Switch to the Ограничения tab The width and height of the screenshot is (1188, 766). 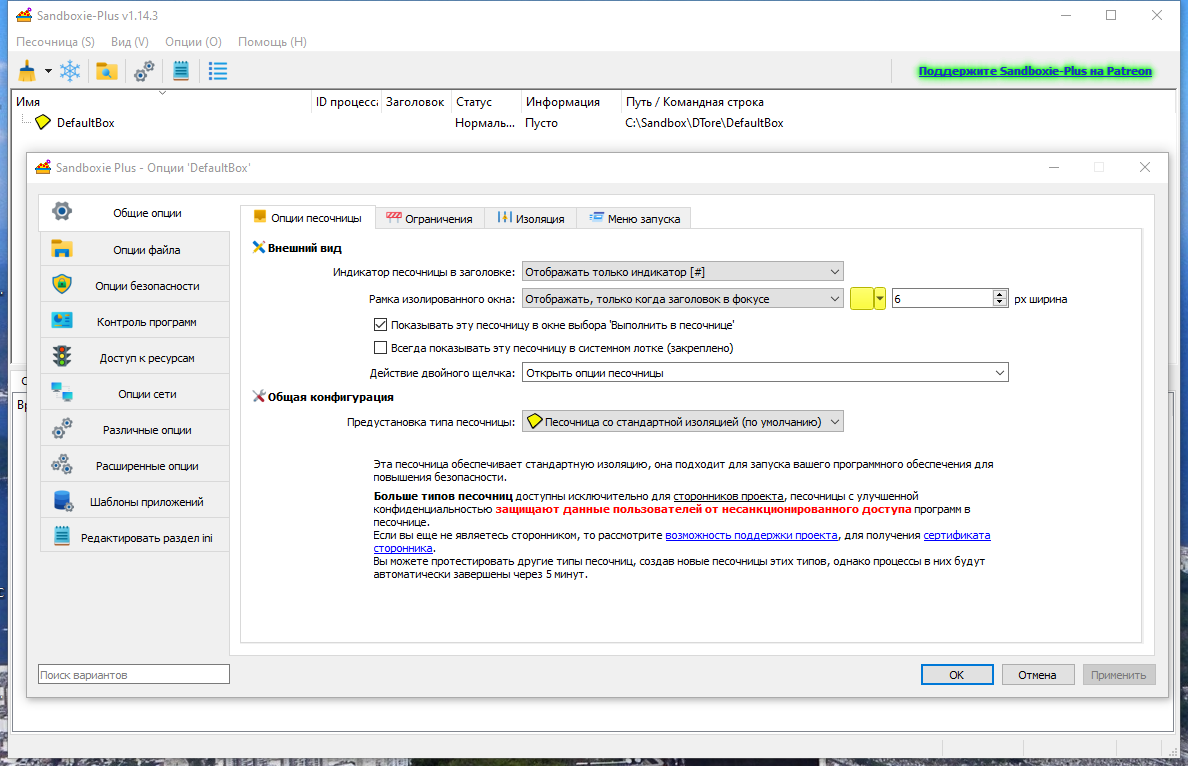(x=429, y=218)
